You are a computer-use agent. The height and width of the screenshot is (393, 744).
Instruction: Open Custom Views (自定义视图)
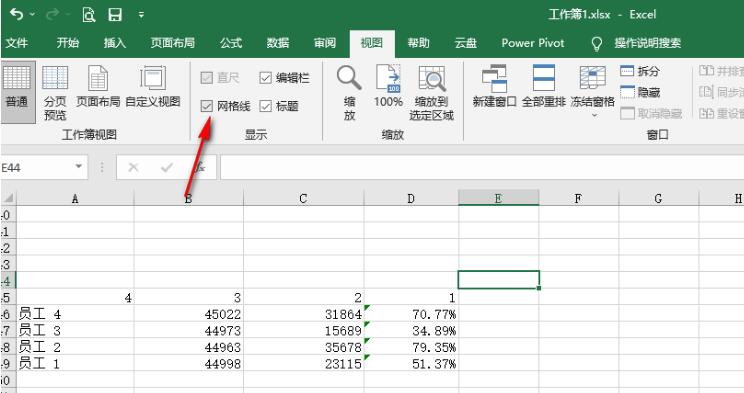(x=153, y=86)
